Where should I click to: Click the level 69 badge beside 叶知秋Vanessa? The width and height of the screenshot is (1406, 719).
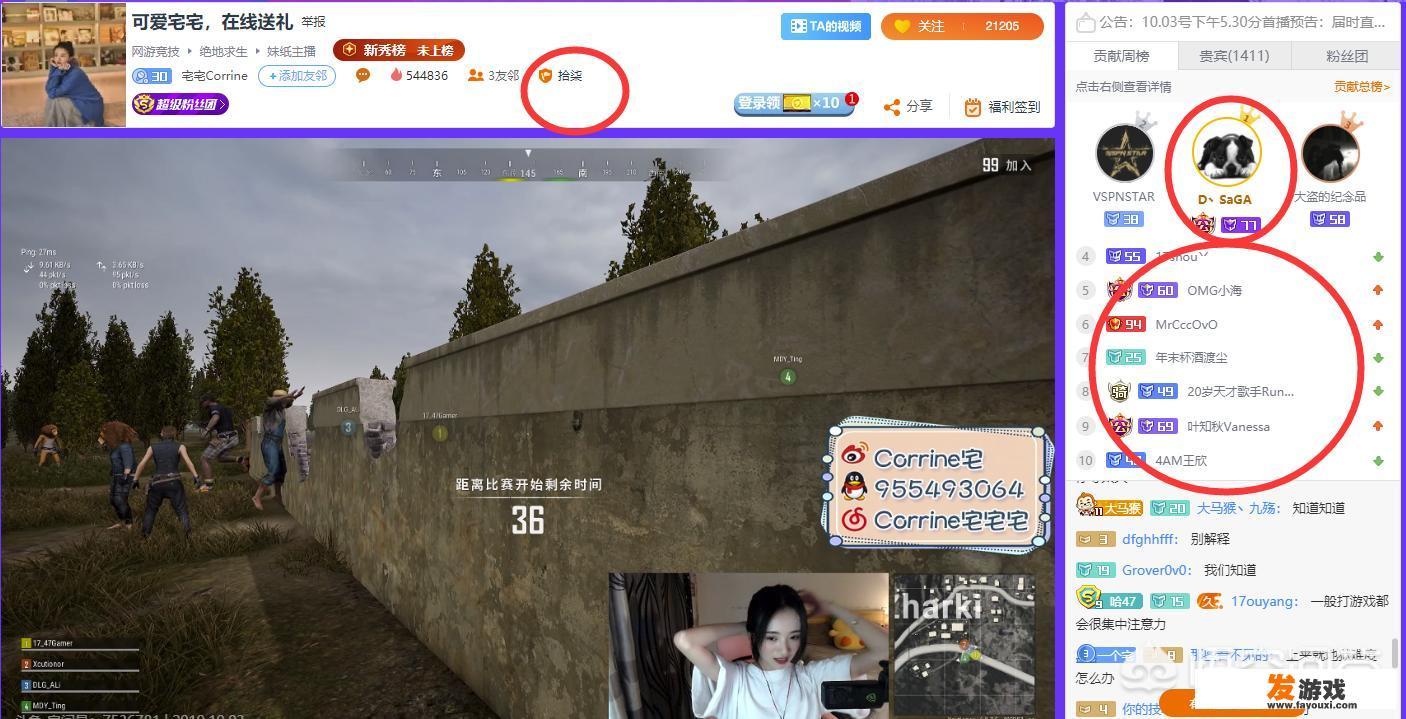pyautogui.click(x=1158, y=426)
